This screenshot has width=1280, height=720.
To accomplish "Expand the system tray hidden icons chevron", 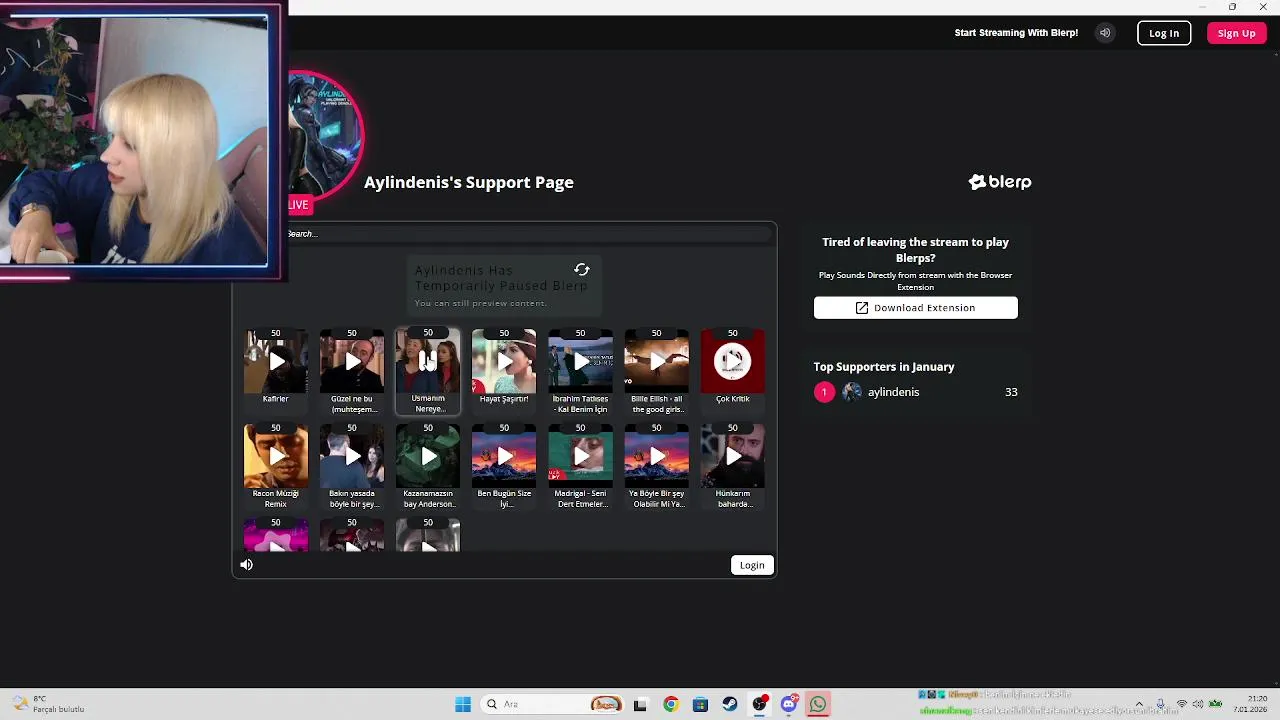I will [1138, 704].
